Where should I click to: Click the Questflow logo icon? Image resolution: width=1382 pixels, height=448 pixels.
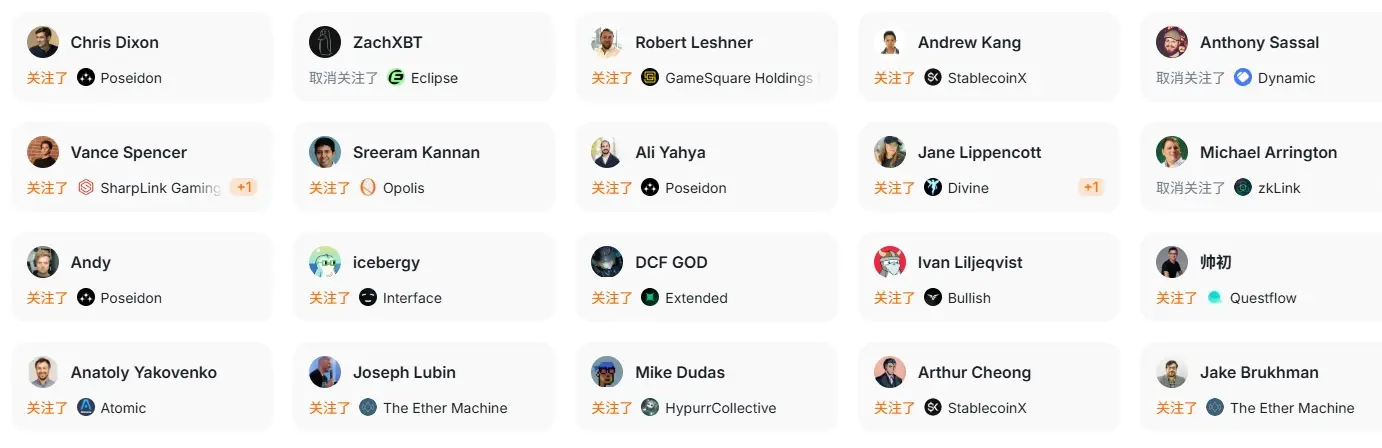pos(1215,298)
